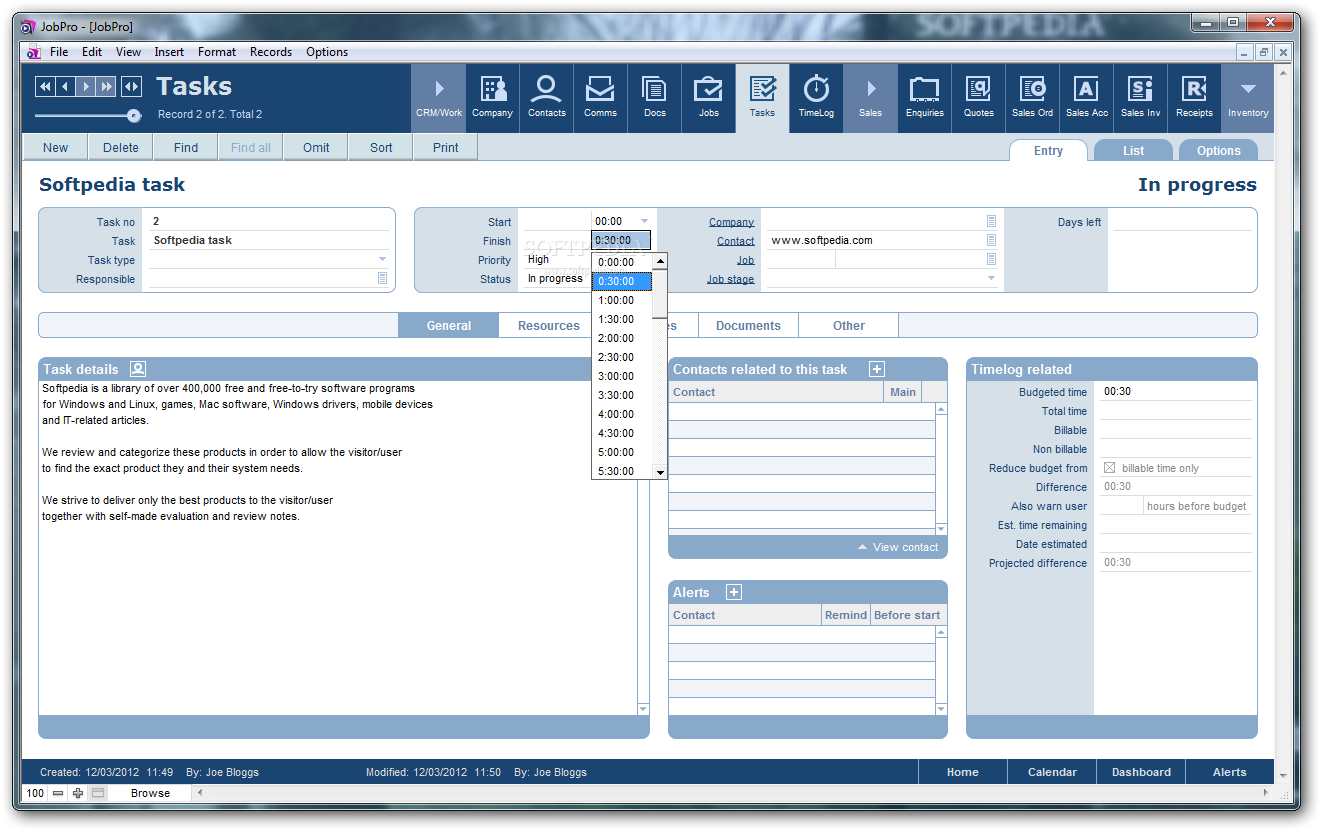
Task: Open the Records menu
Action: coord(271,52)
